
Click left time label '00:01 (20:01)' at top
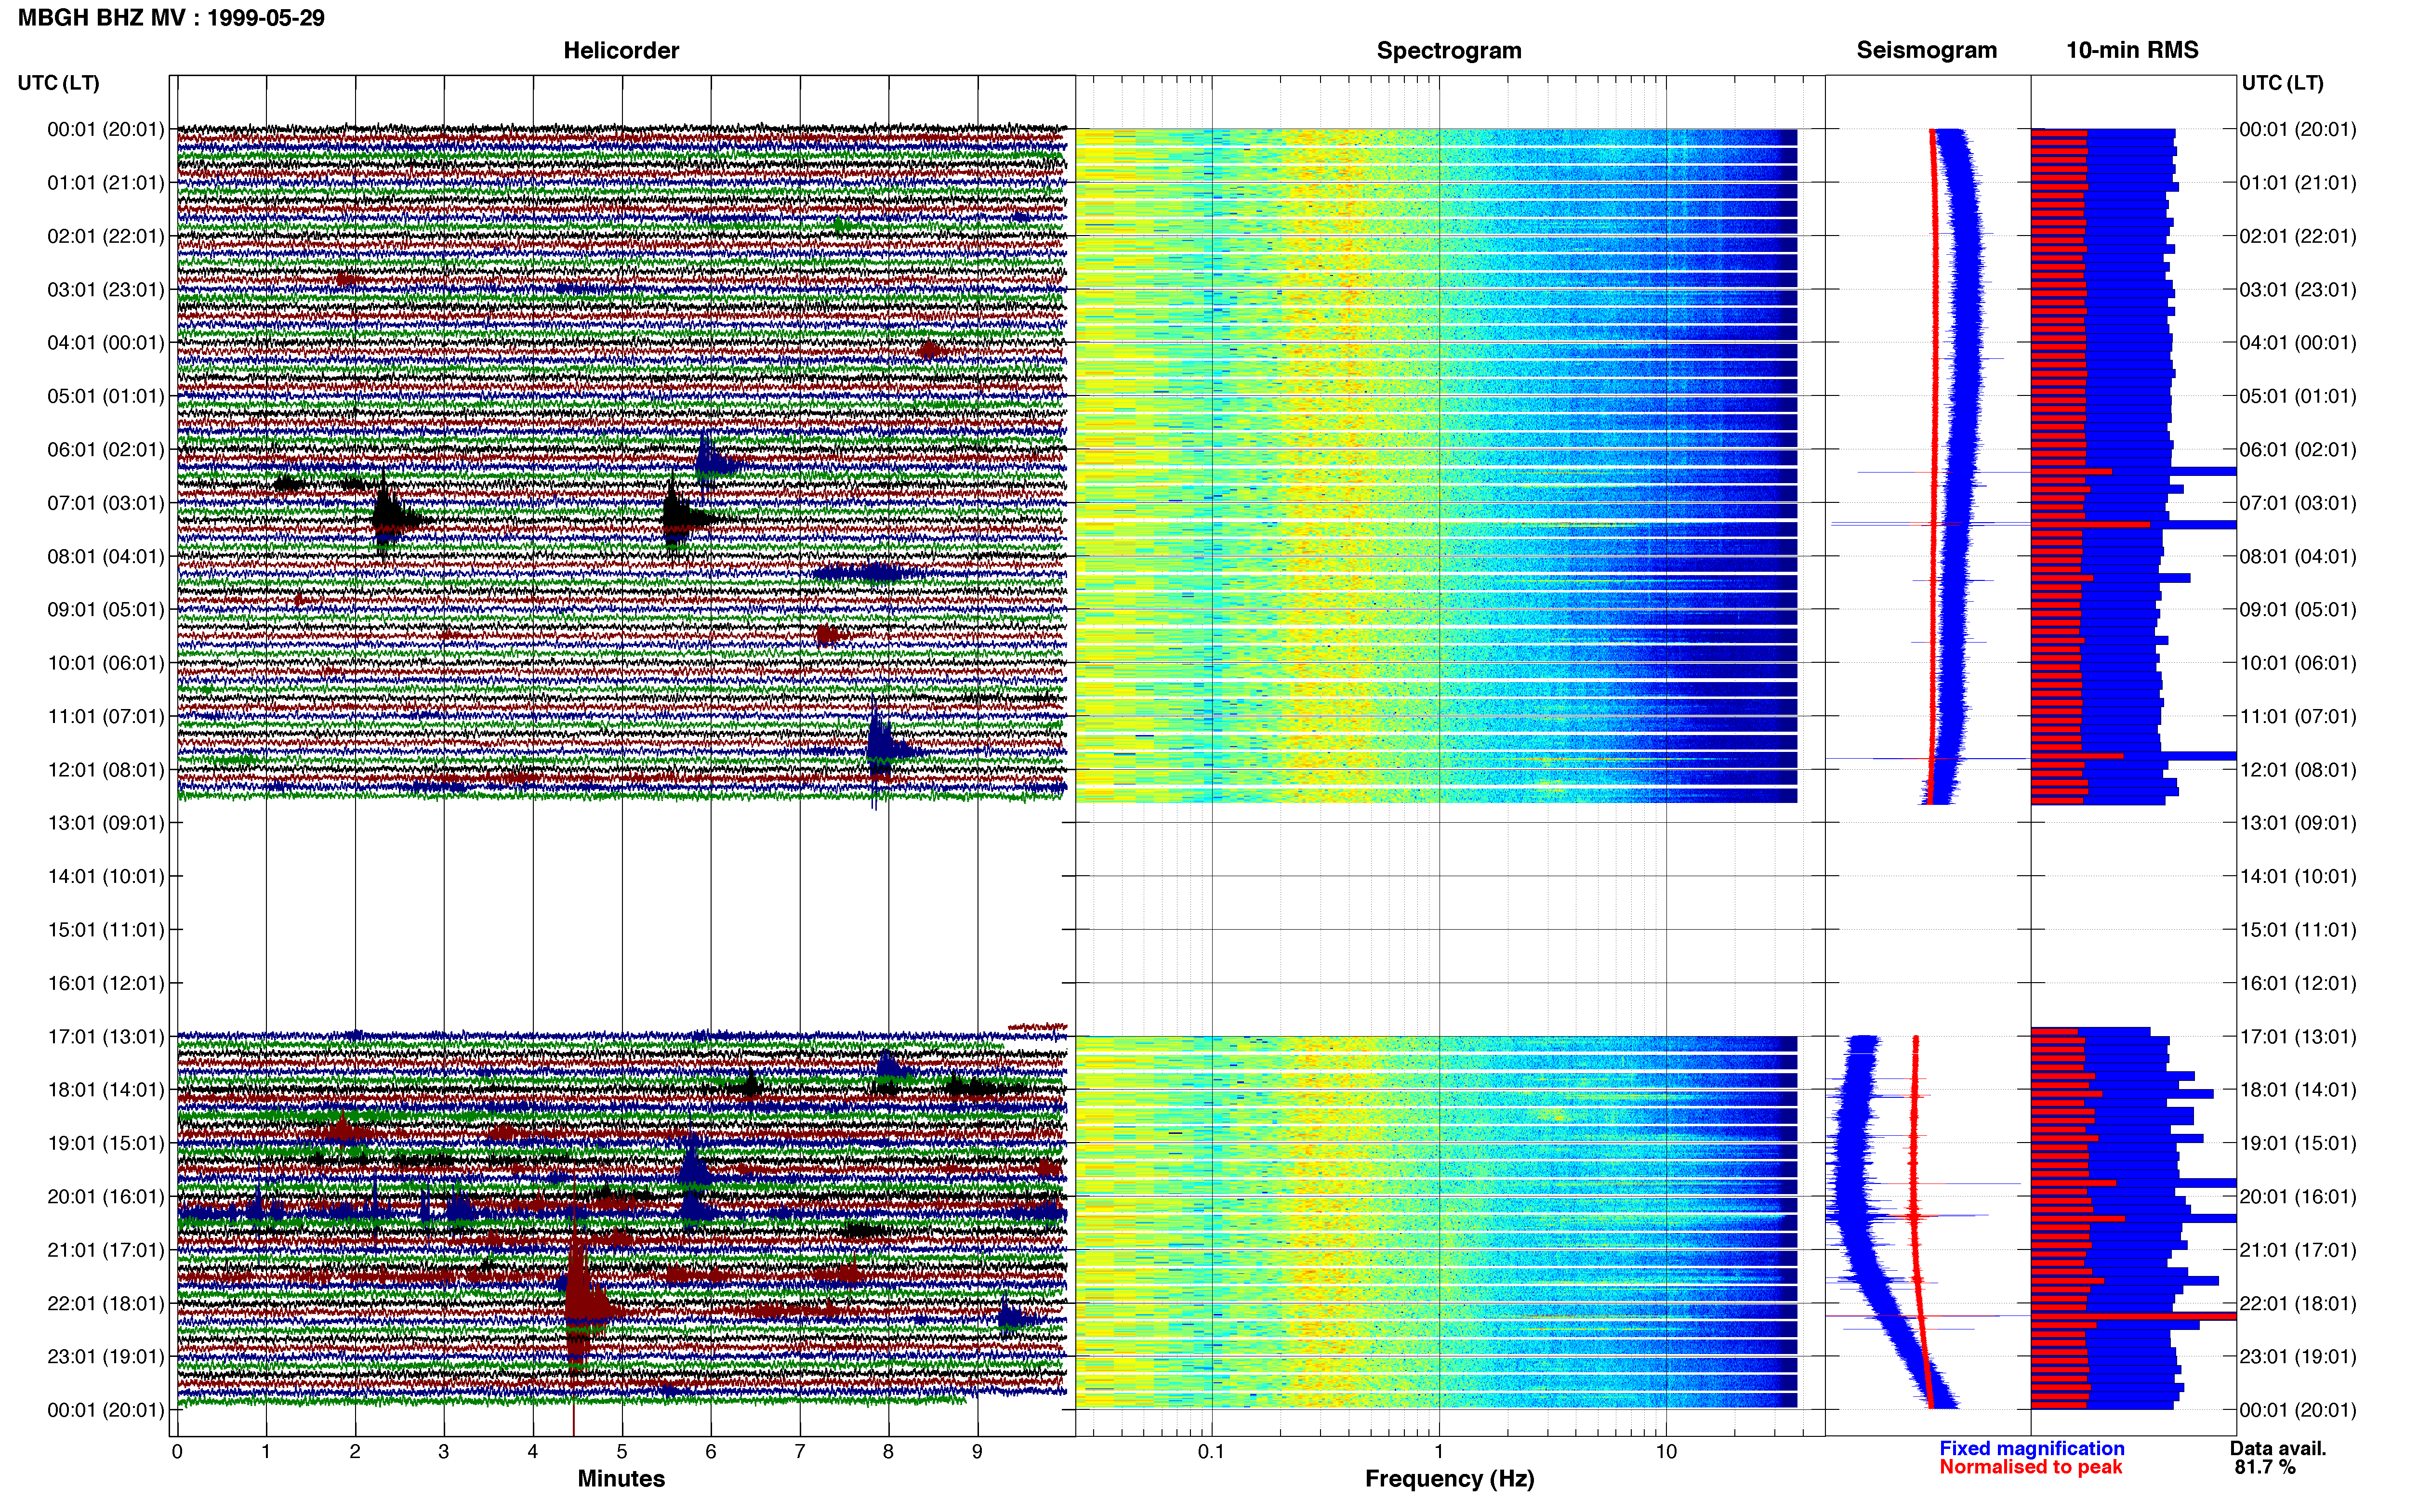tap(106, 129)
